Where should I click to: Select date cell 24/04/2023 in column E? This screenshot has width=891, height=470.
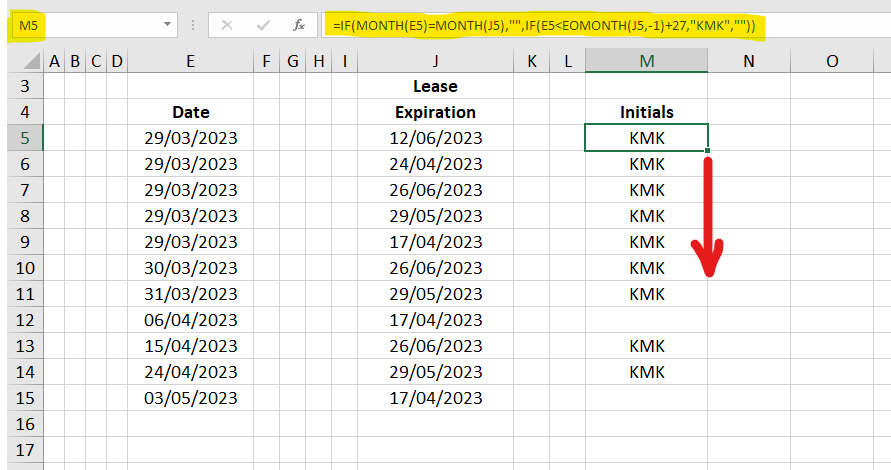click(x=190, y=372)
